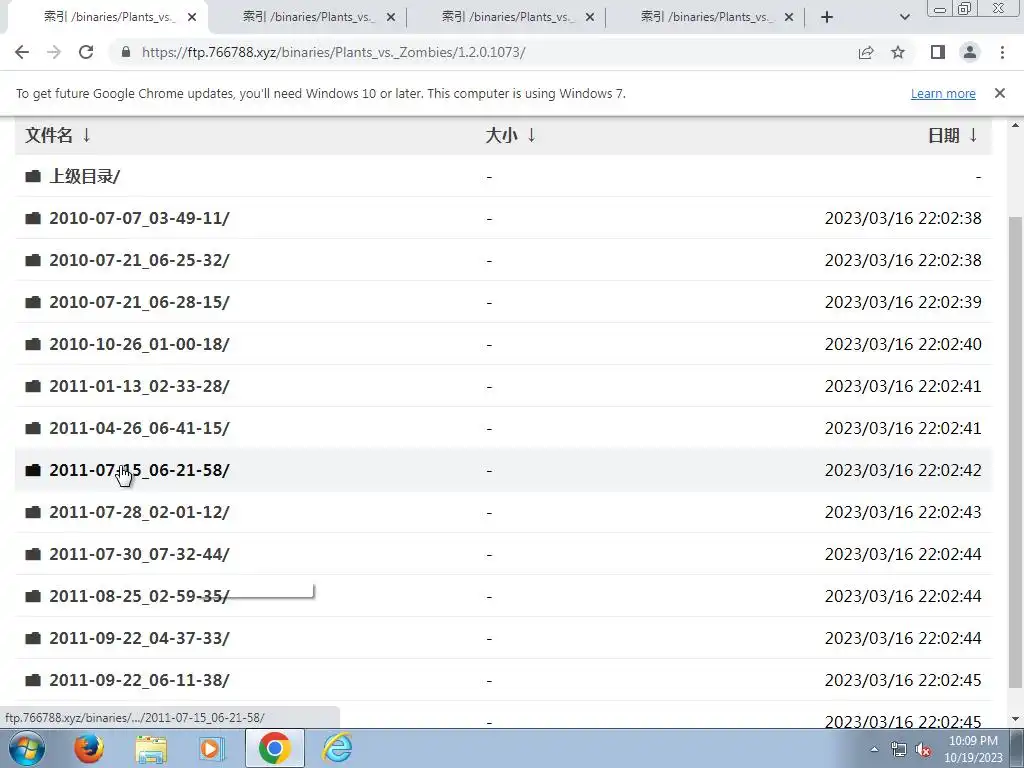Viewport: 1024px width, 768px height.
Task: Open Internet Explorer from the taskbar
Action: click(338, 748)
